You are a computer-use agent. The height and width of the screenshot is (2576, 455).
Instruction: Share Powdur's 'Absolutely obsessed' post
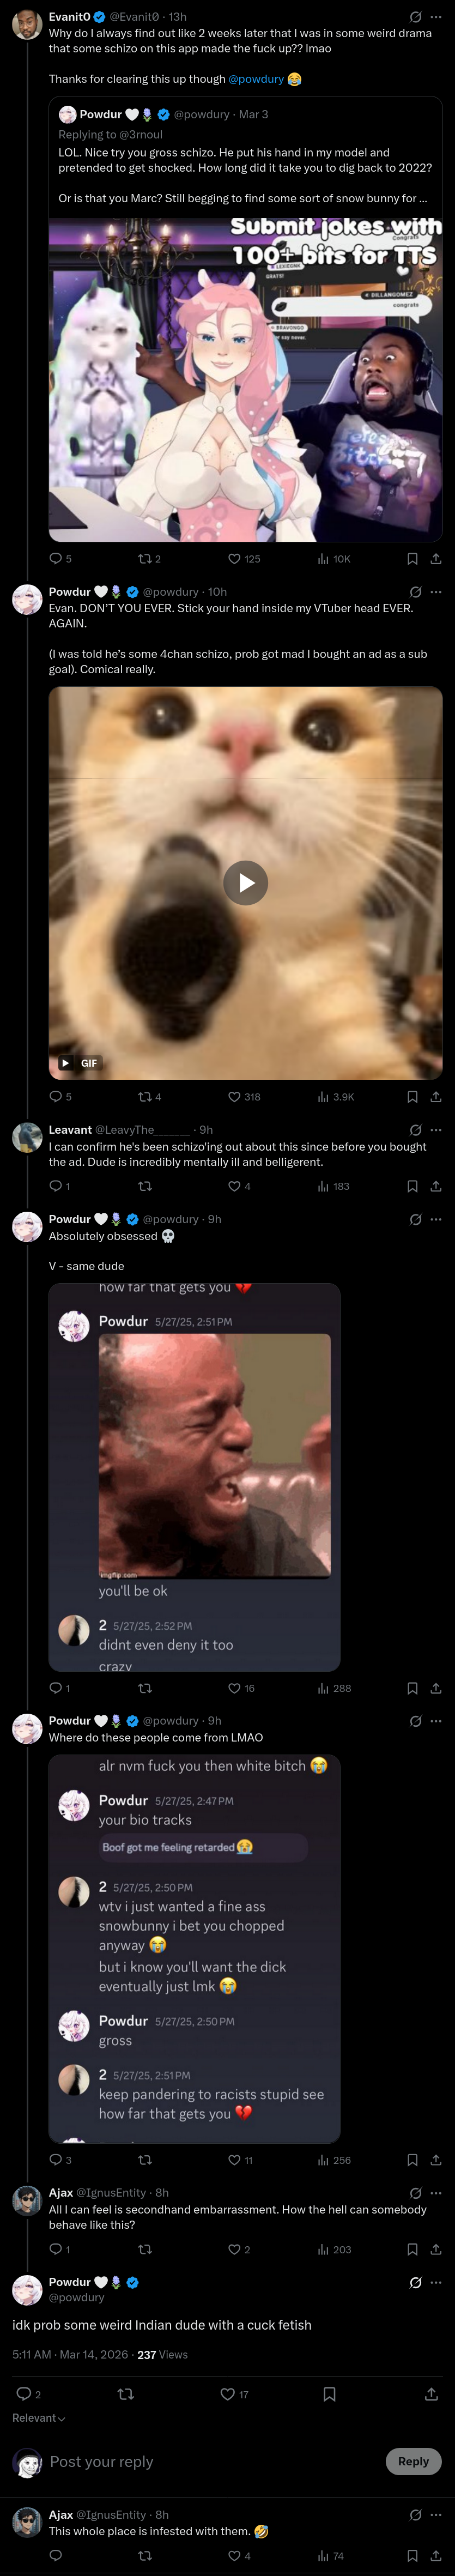[x=436, y=1688]
